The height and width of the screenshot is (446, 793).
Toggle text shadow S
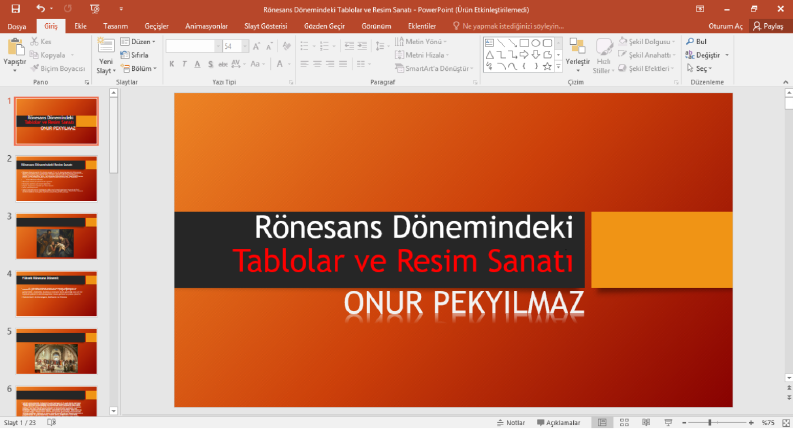coord(210,64)
